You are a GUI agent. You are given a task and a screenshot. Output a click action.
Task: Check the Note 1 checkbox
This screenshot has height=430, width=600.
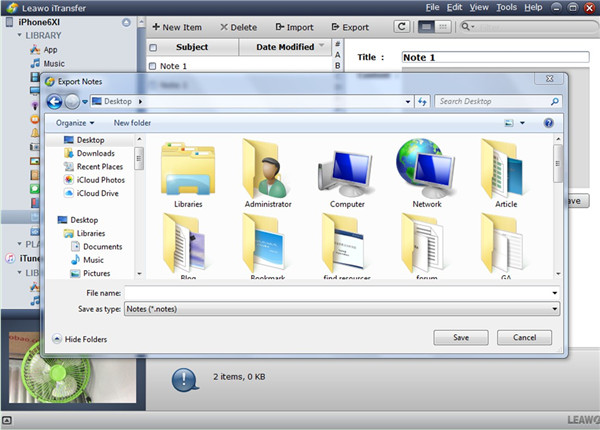tap(152, 67)
